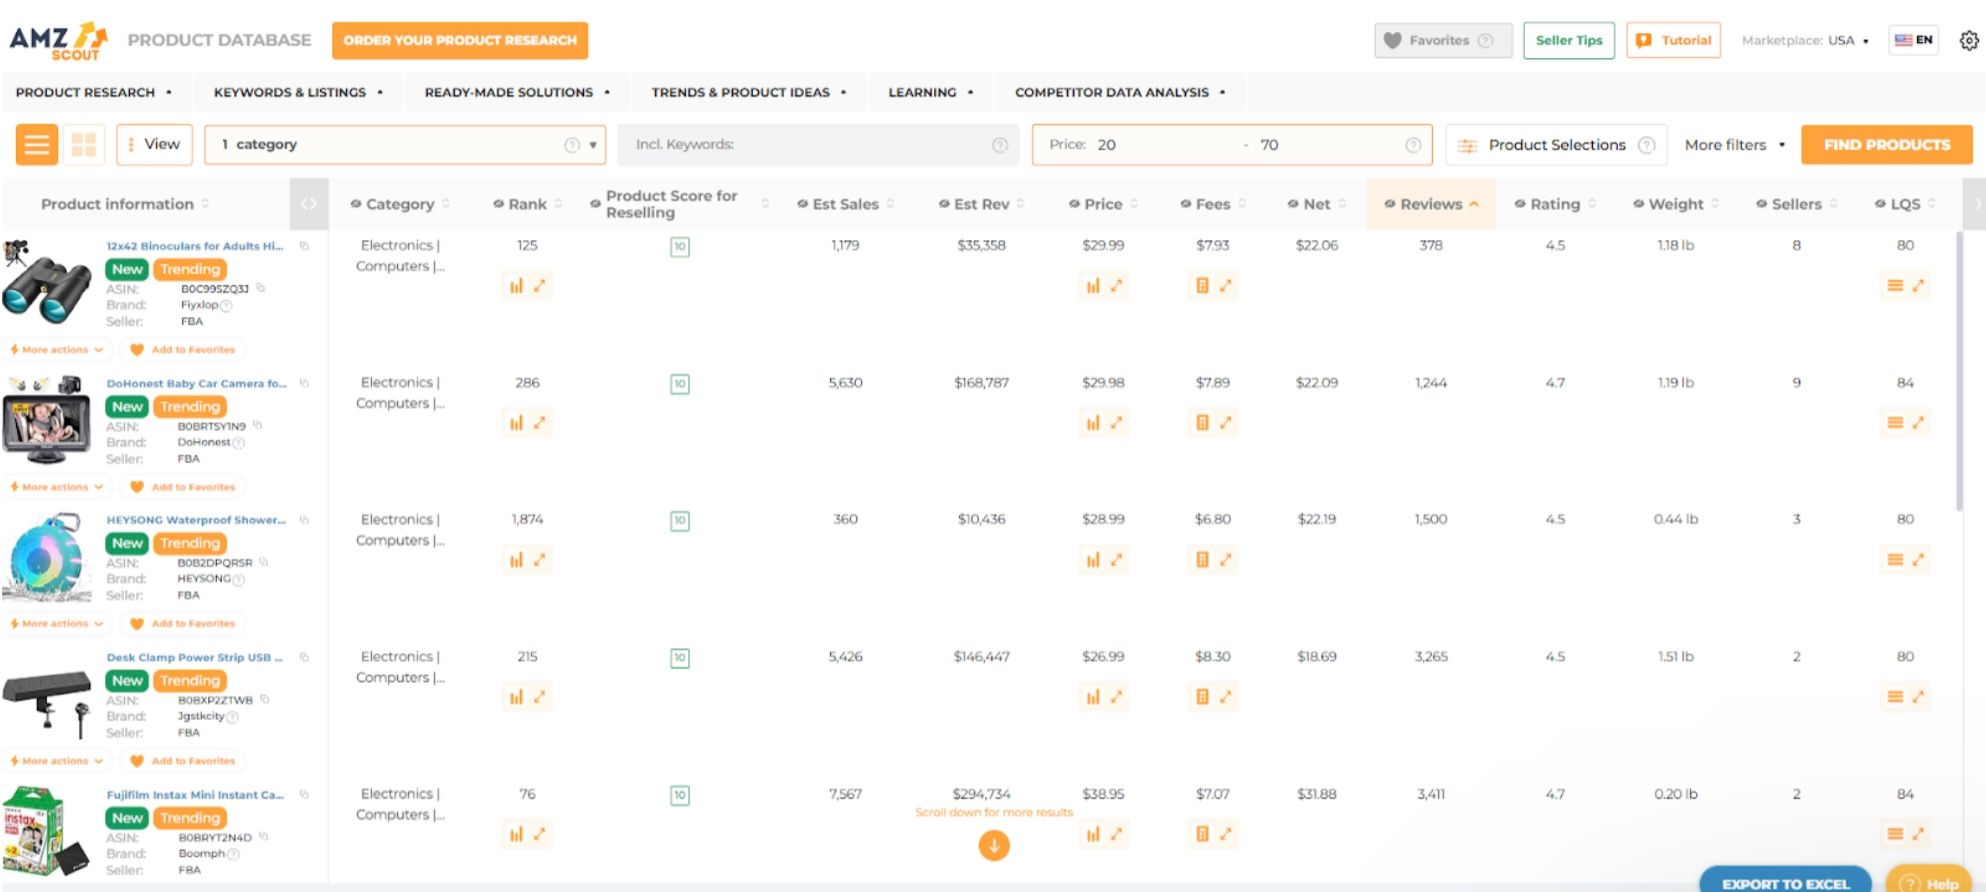The width and height of the screenshot is (1986, 892).
Task: Open Marketplace USA selector
Action: pos(1804,41)
